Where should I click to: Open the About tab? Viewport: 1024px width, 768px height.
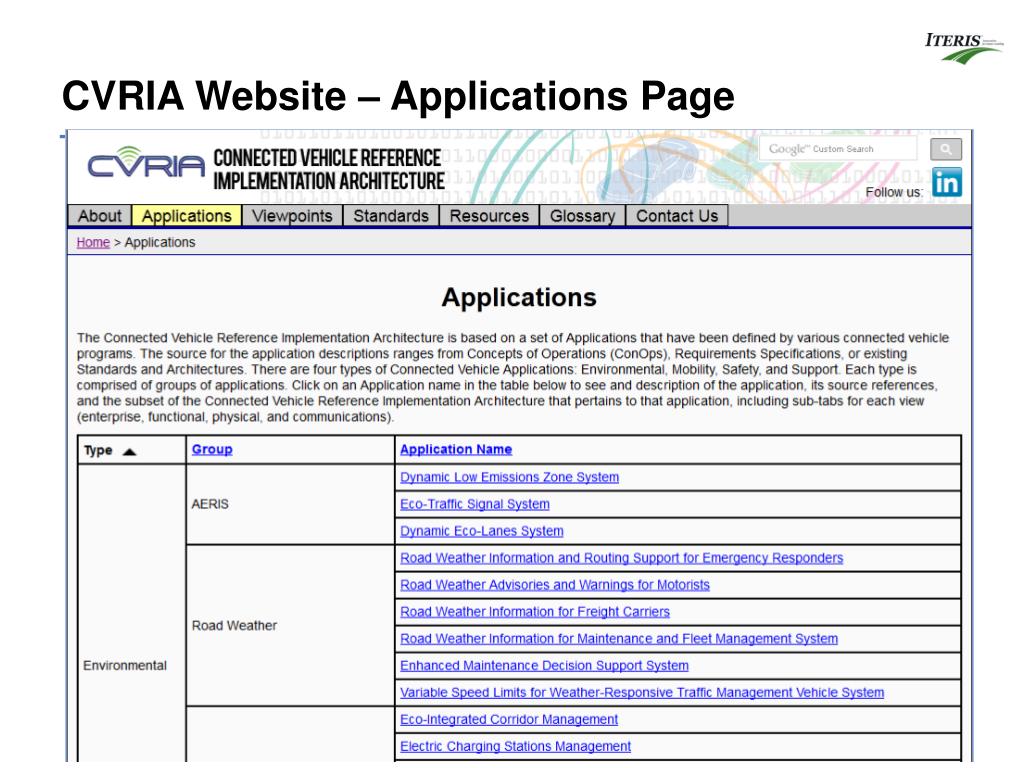[100, 216]
